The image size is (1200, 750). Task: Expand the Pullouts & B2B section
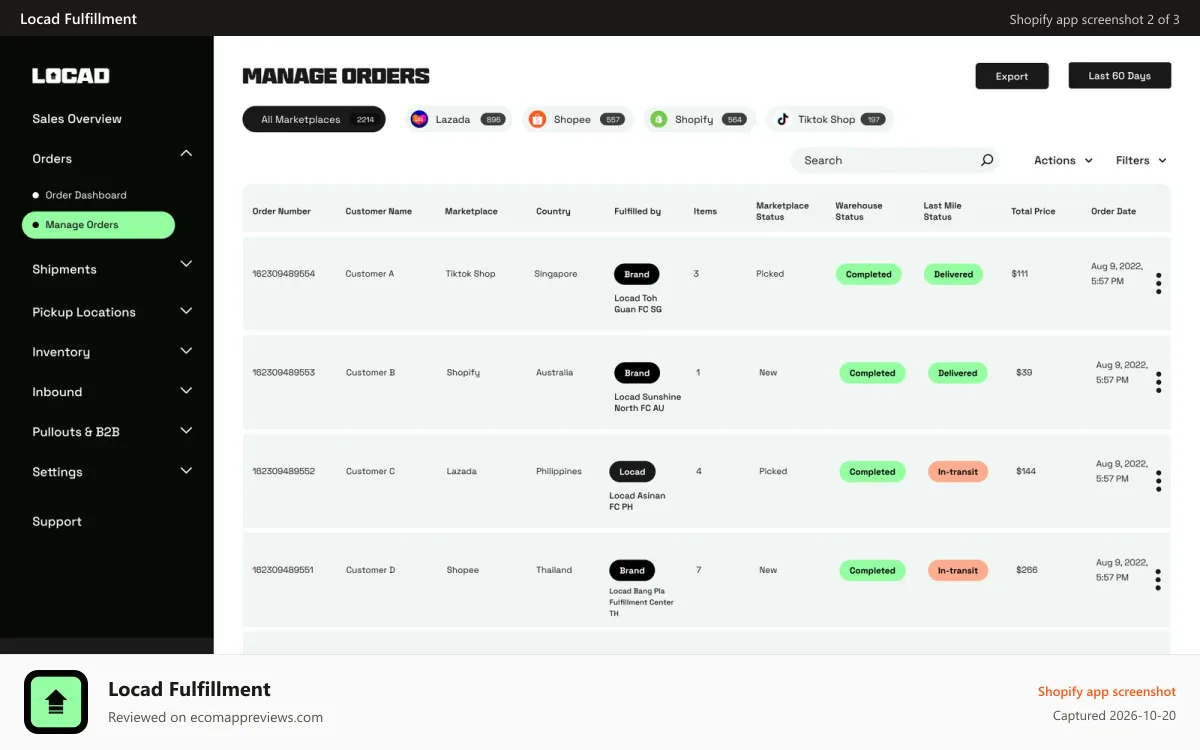pos(186,431)
